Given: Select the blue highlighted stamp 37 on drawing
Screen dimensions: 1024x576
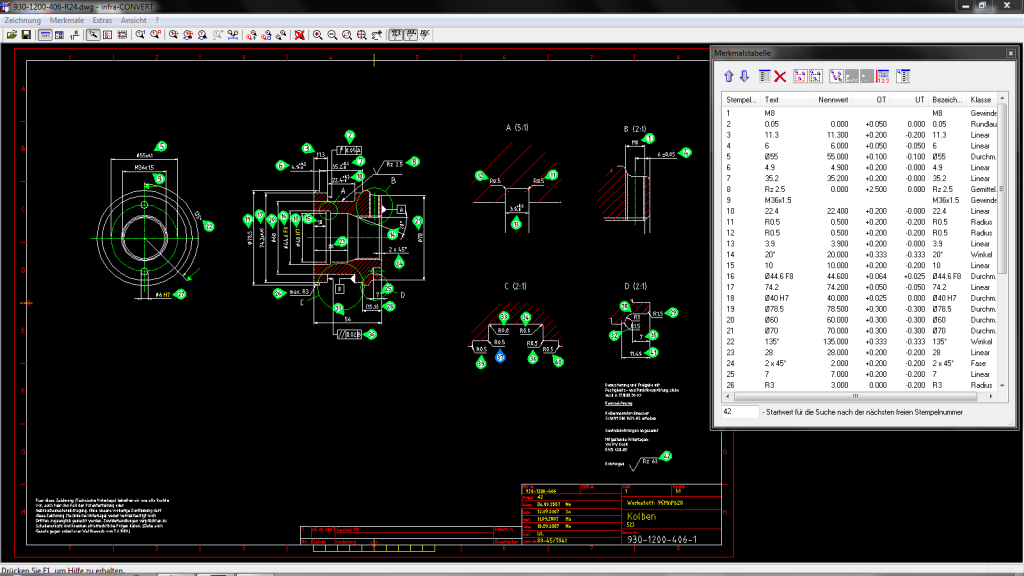Looking at the screenshot, I should pos(500,357).
